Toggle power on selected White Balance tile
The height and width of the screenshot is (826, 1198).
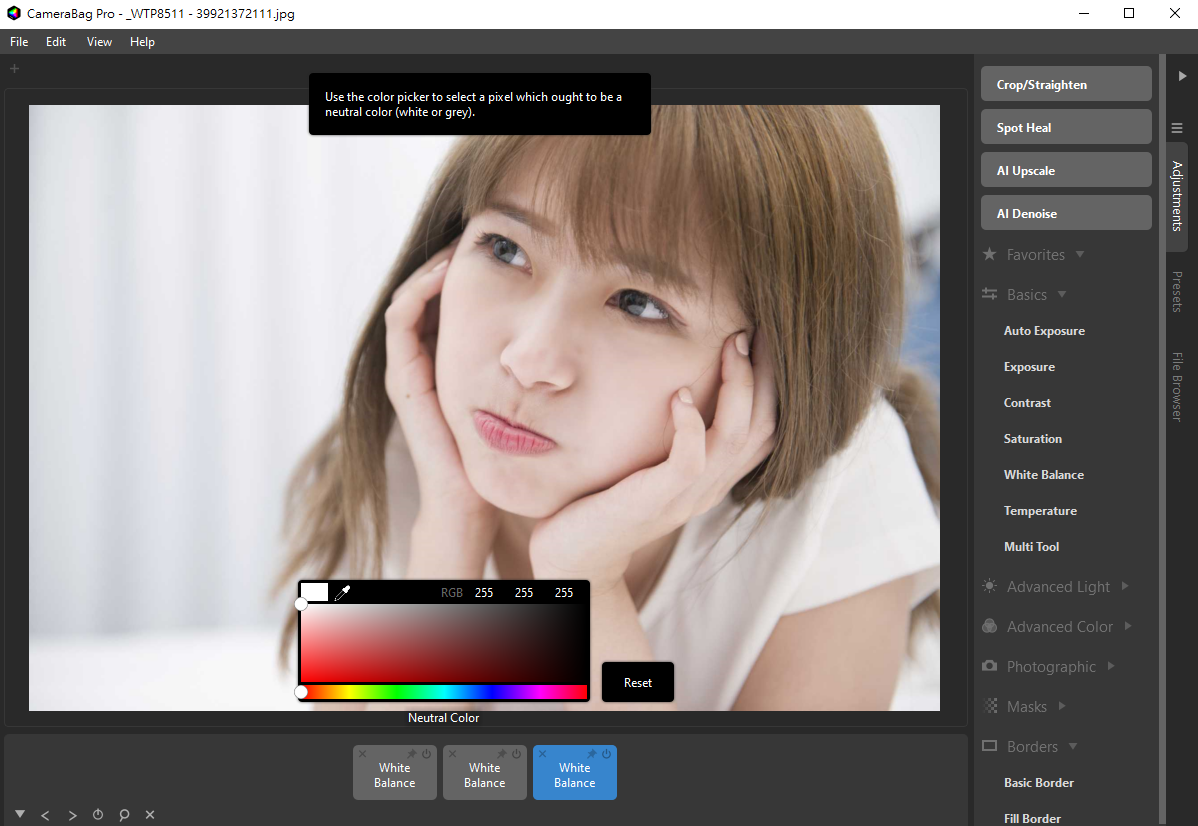606,754
